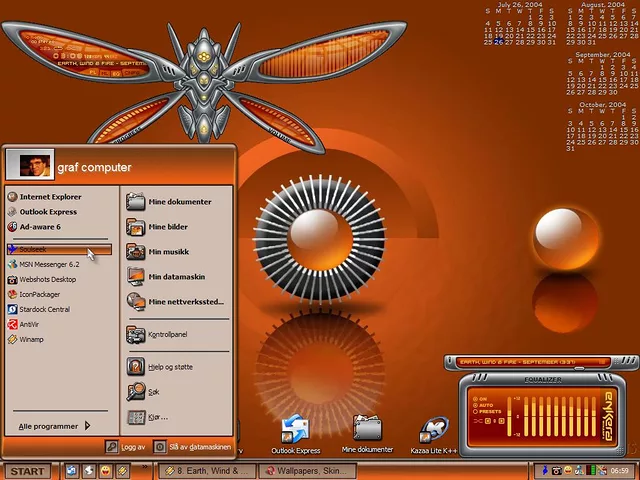Launch Winamp from the Start menu list
Viewport: 640px width, 480px height.
tap(26, 339)
